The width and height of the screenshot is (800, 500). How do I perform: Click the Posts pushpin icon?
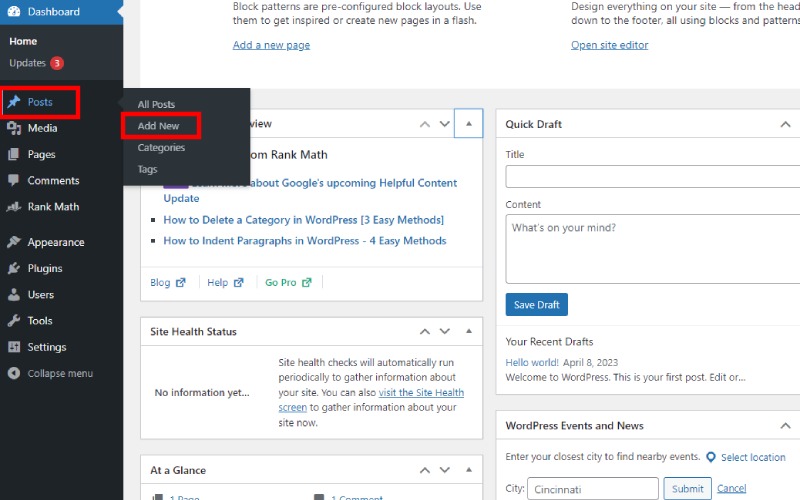coord(14,102)
